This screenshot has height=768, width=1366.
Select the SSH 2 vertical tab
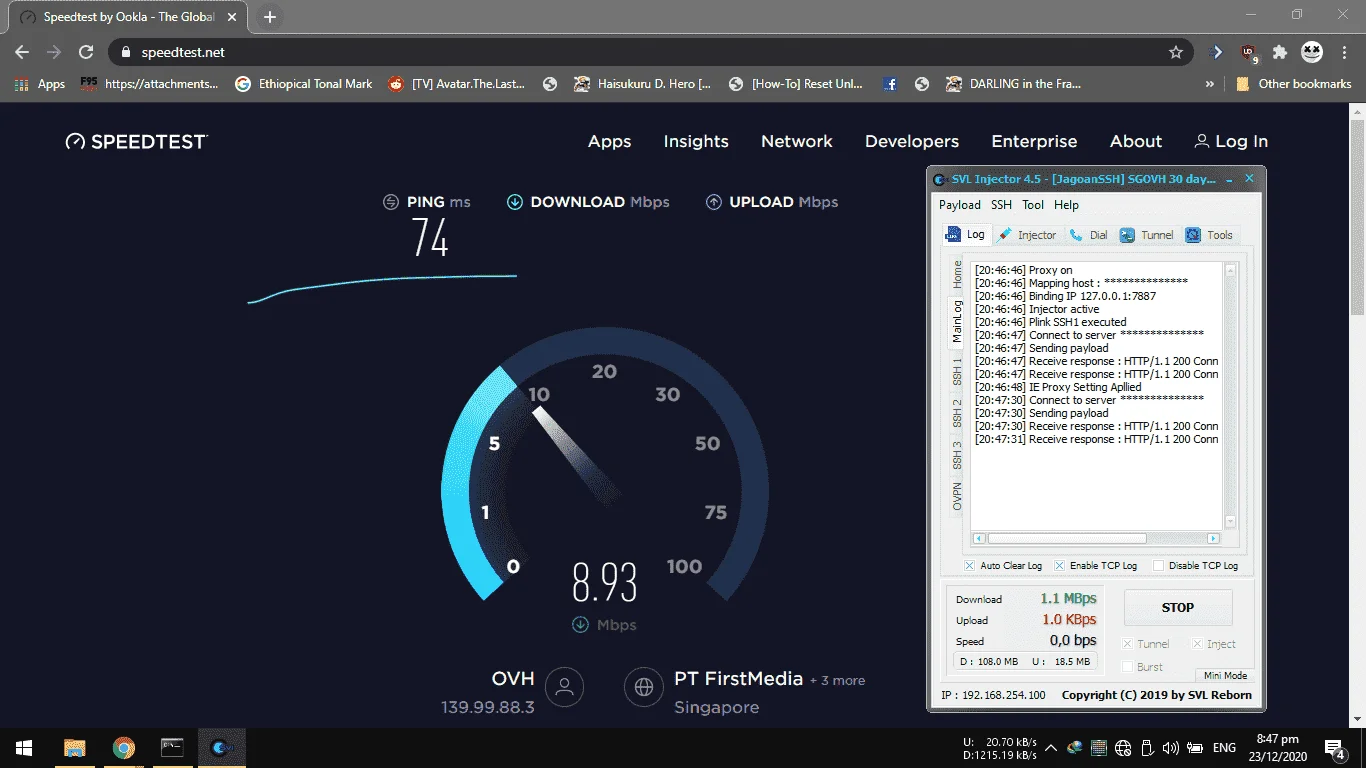[x=957, y=412]
